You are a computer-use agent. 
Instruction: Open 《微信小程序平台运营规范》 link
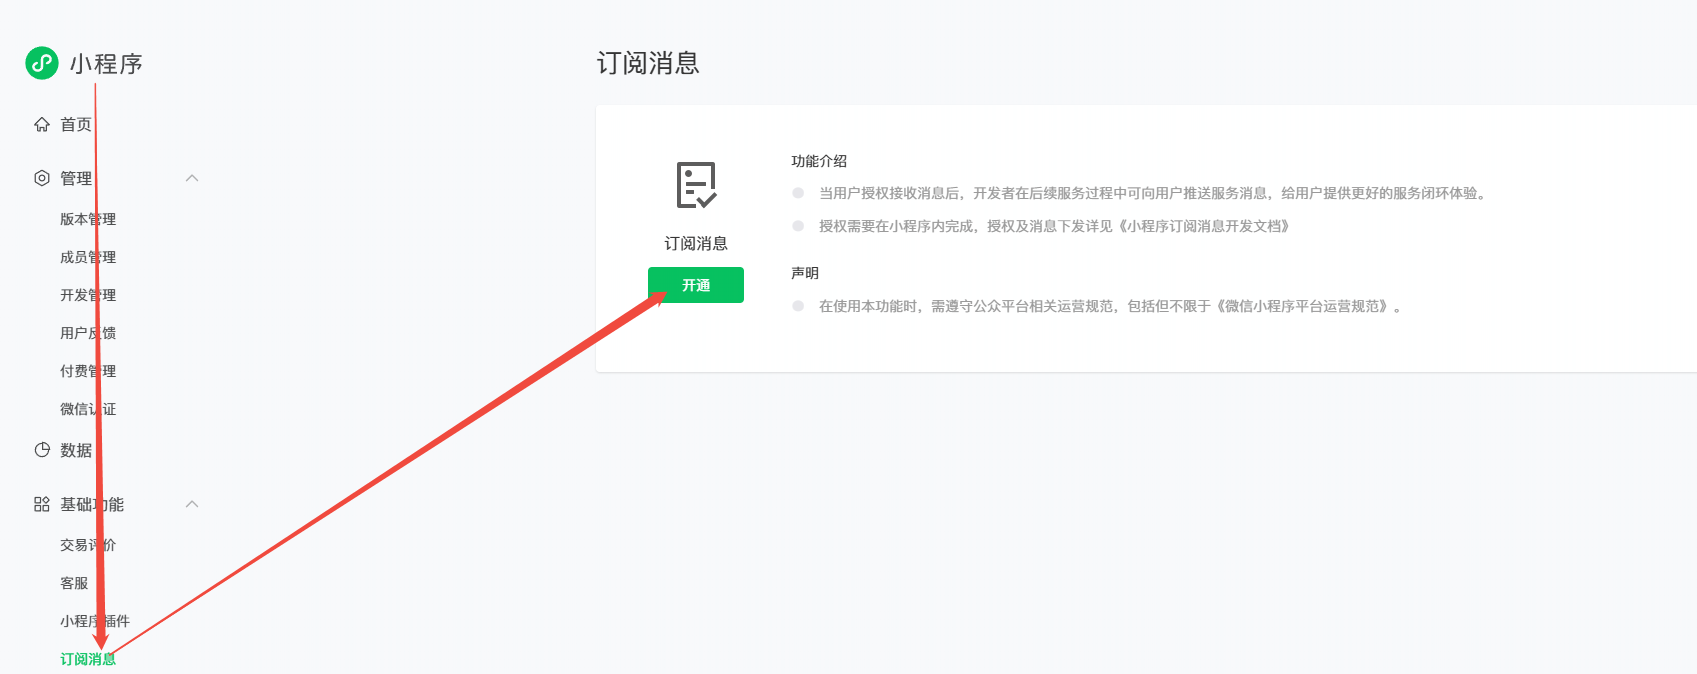click(x=1303, y=306)
